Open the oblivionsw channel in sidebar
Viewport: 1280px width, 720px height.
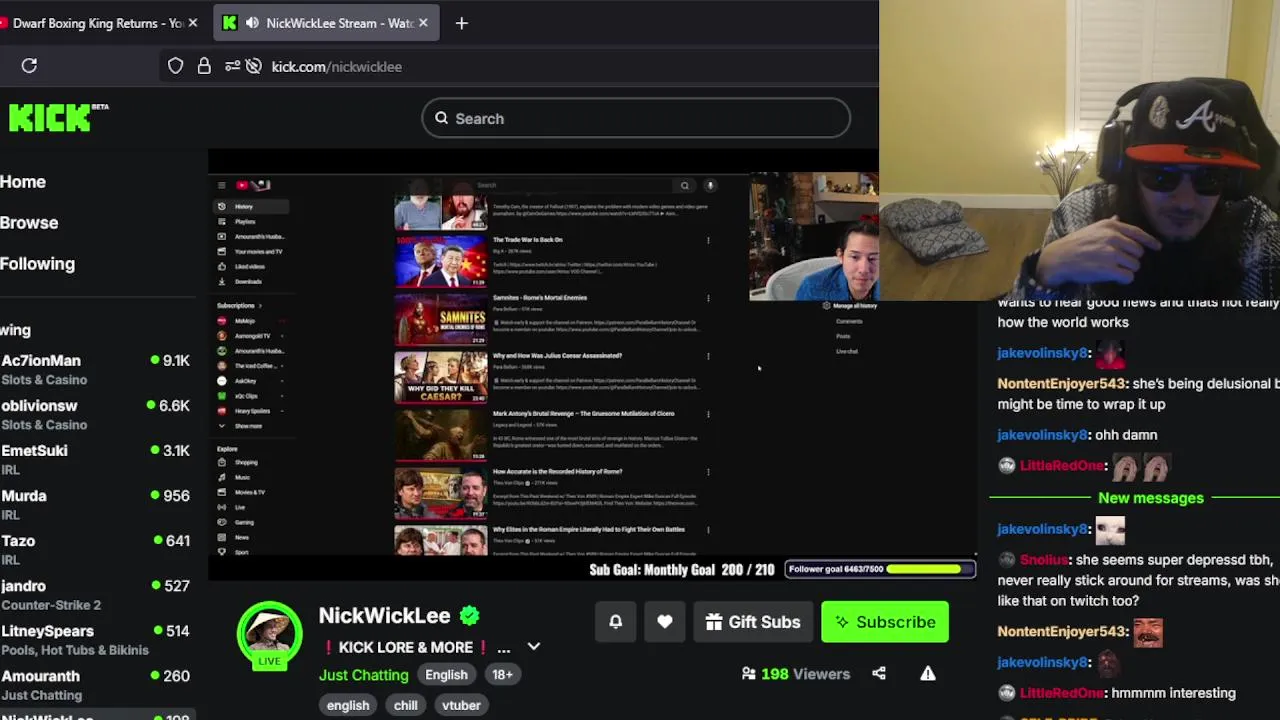point(97,414)
